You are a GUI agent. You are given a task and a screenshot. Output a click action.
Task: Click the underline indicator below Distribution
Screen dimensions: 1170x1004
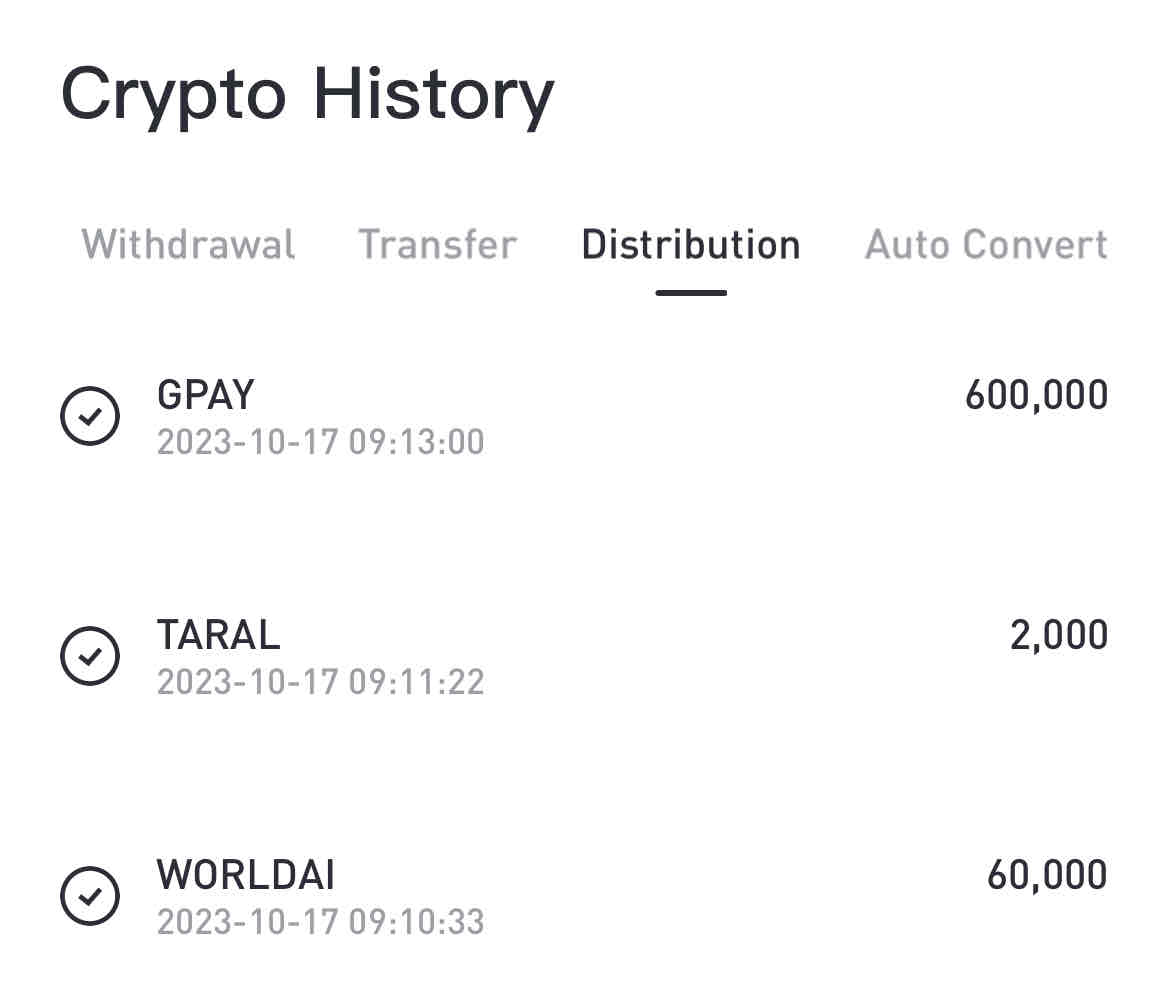click(691, 293)
